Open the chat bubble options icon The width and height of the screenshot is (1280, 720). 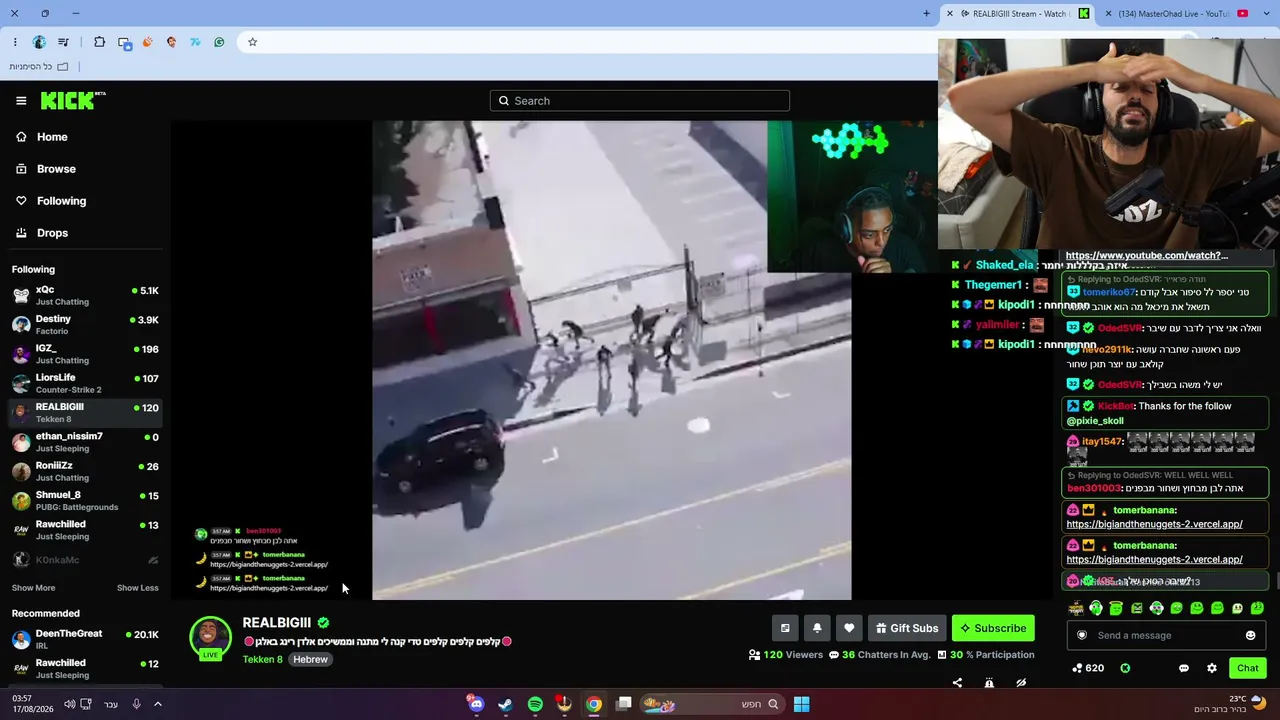1184,668
